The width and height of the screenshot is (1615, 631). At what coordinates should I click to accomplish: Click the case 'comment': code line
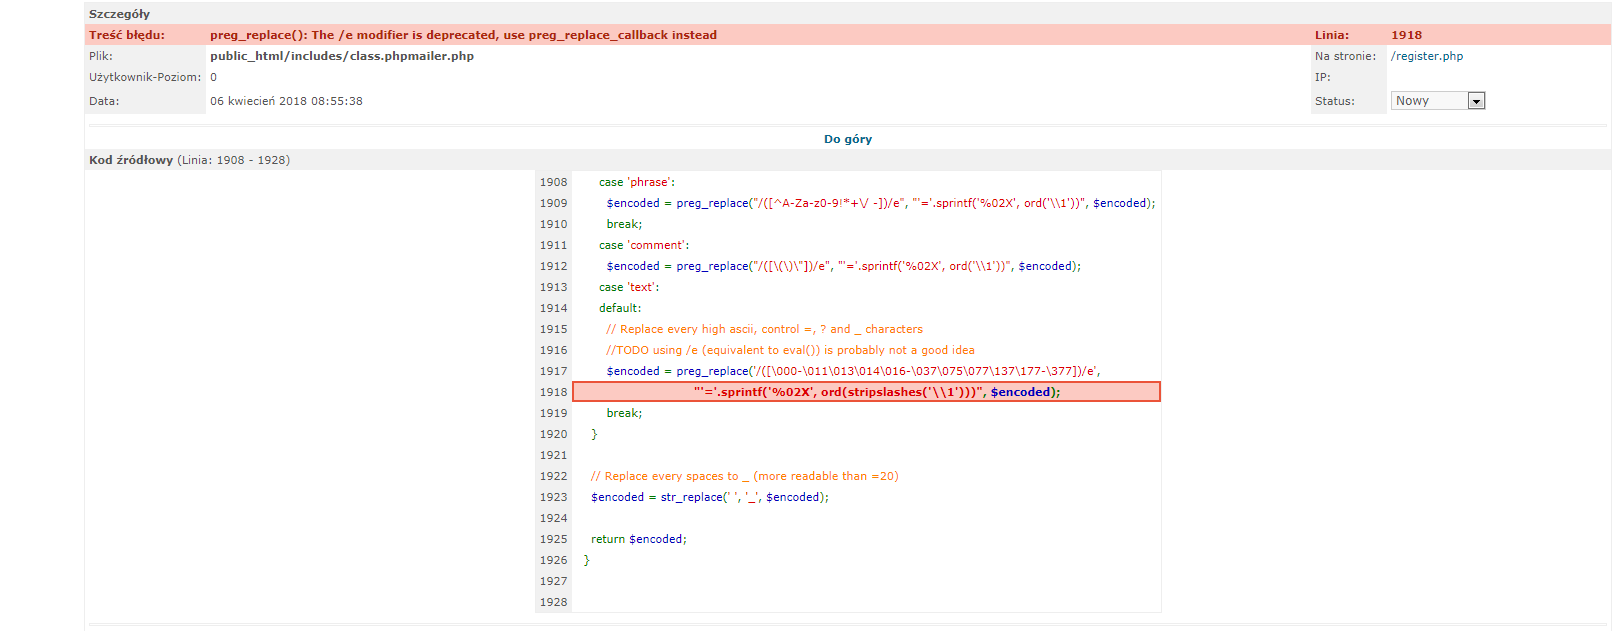coord(644,245)
